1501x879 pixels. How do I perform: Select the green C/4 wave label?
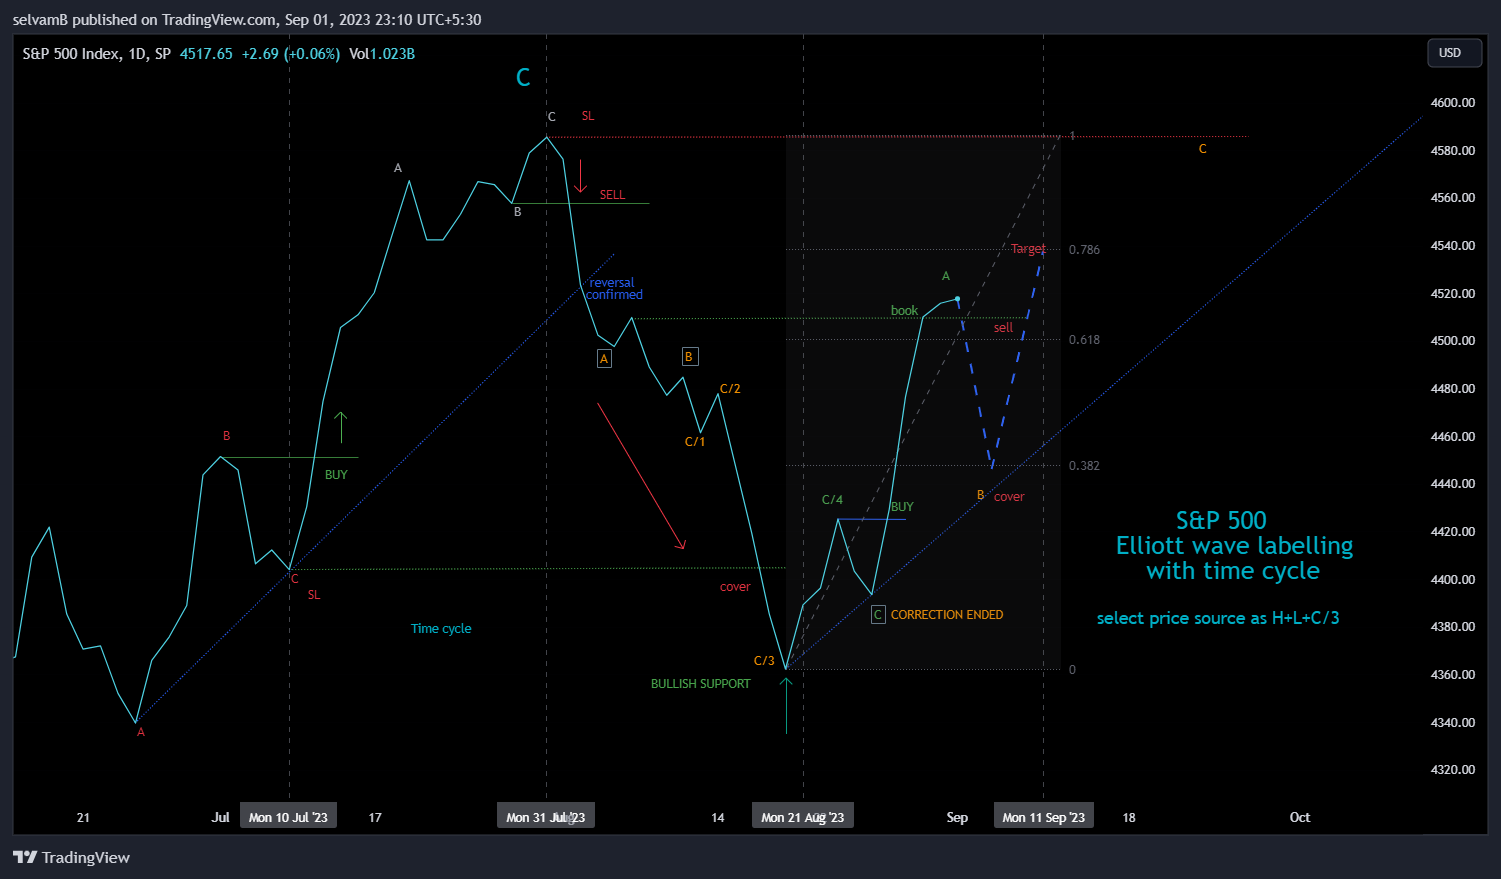point(832,500)
